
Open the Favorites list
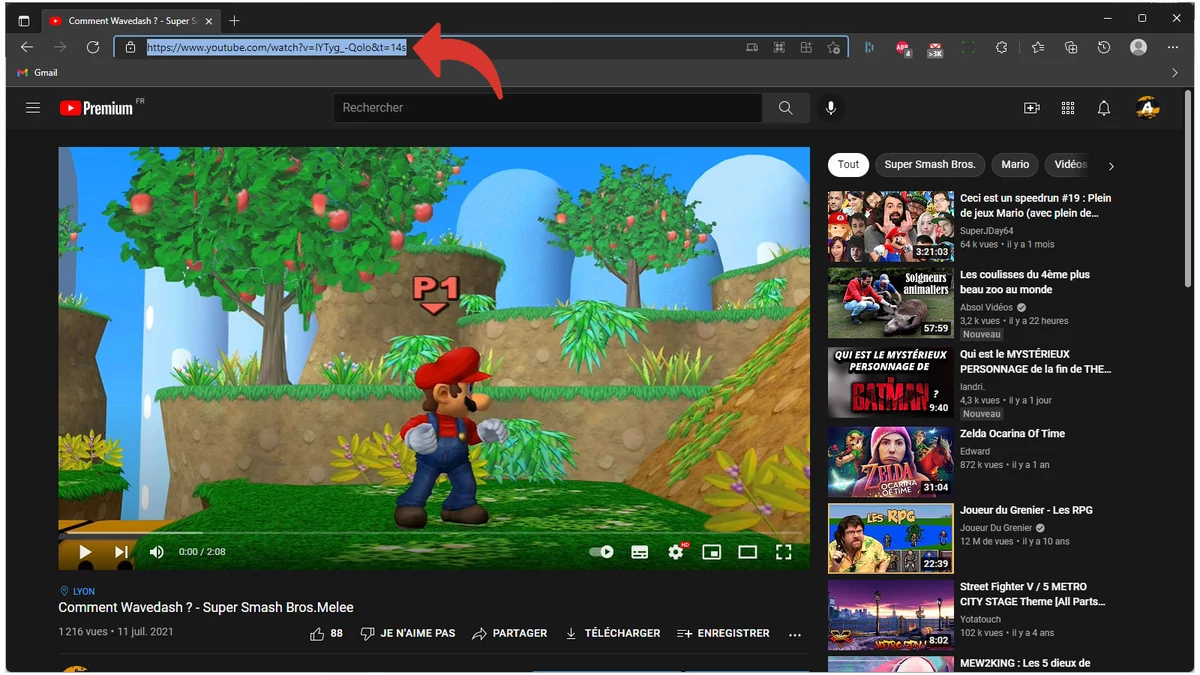point(1038,47)
